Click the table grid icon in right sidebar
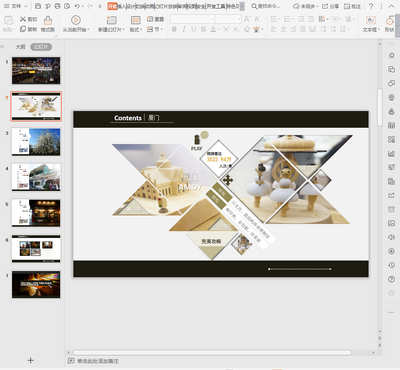This screenshot has width=400, height=370. 391,125
